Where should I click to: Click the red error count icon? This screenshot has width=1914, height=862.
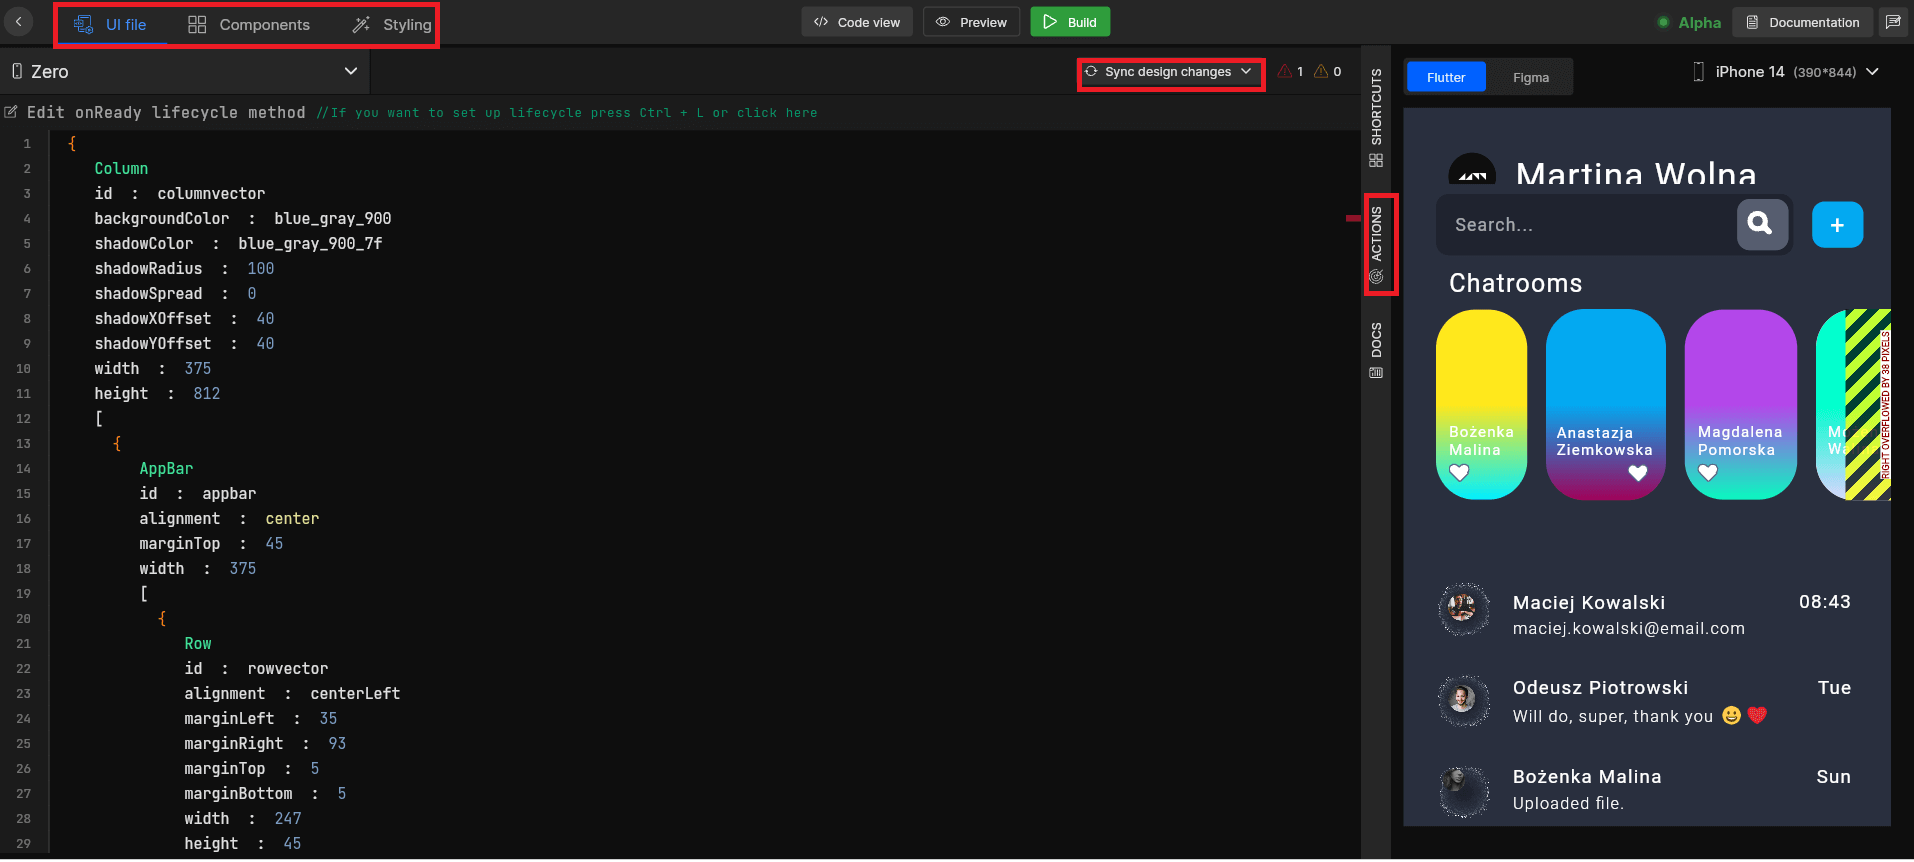[x=1285, y=71]
